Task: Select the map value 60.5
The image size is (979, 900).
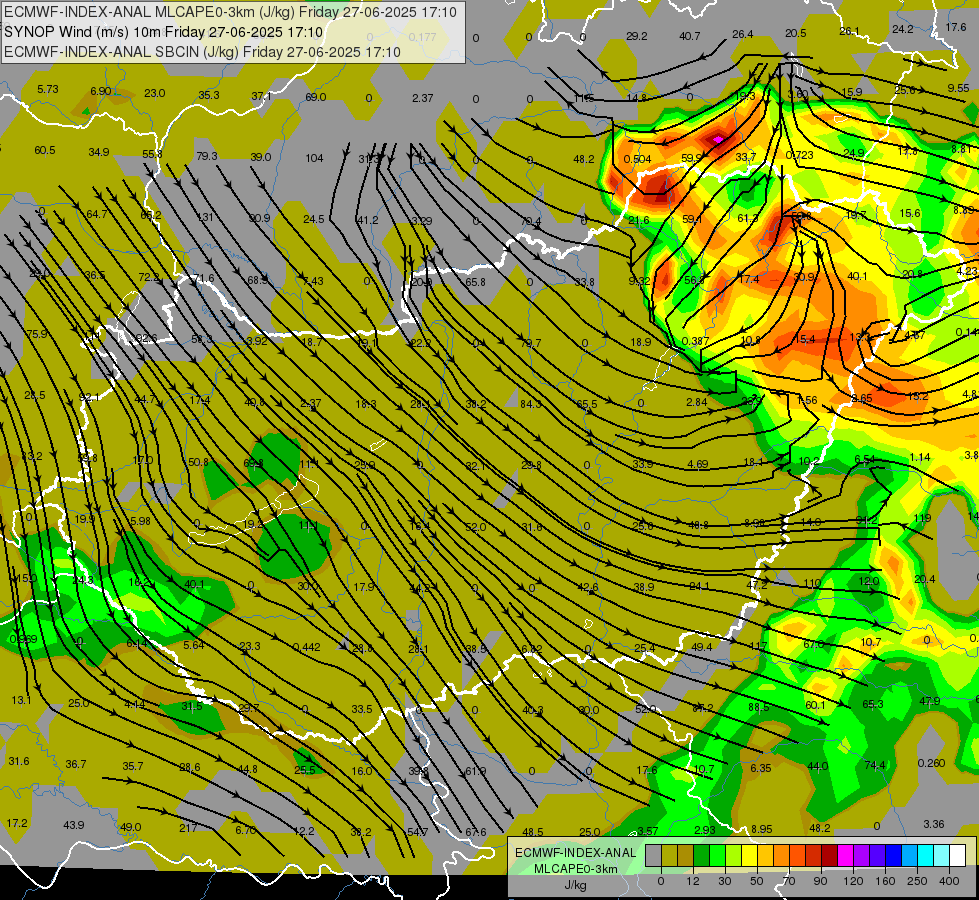Action: click(45, 150)
